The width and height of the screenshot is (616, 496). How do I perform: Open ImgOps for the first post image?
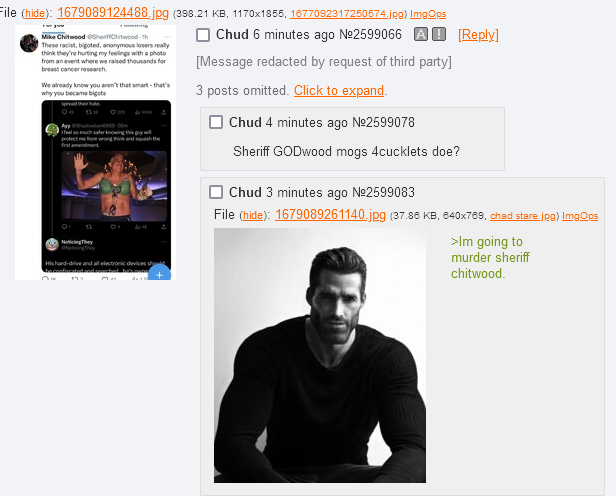click(428, 14)
